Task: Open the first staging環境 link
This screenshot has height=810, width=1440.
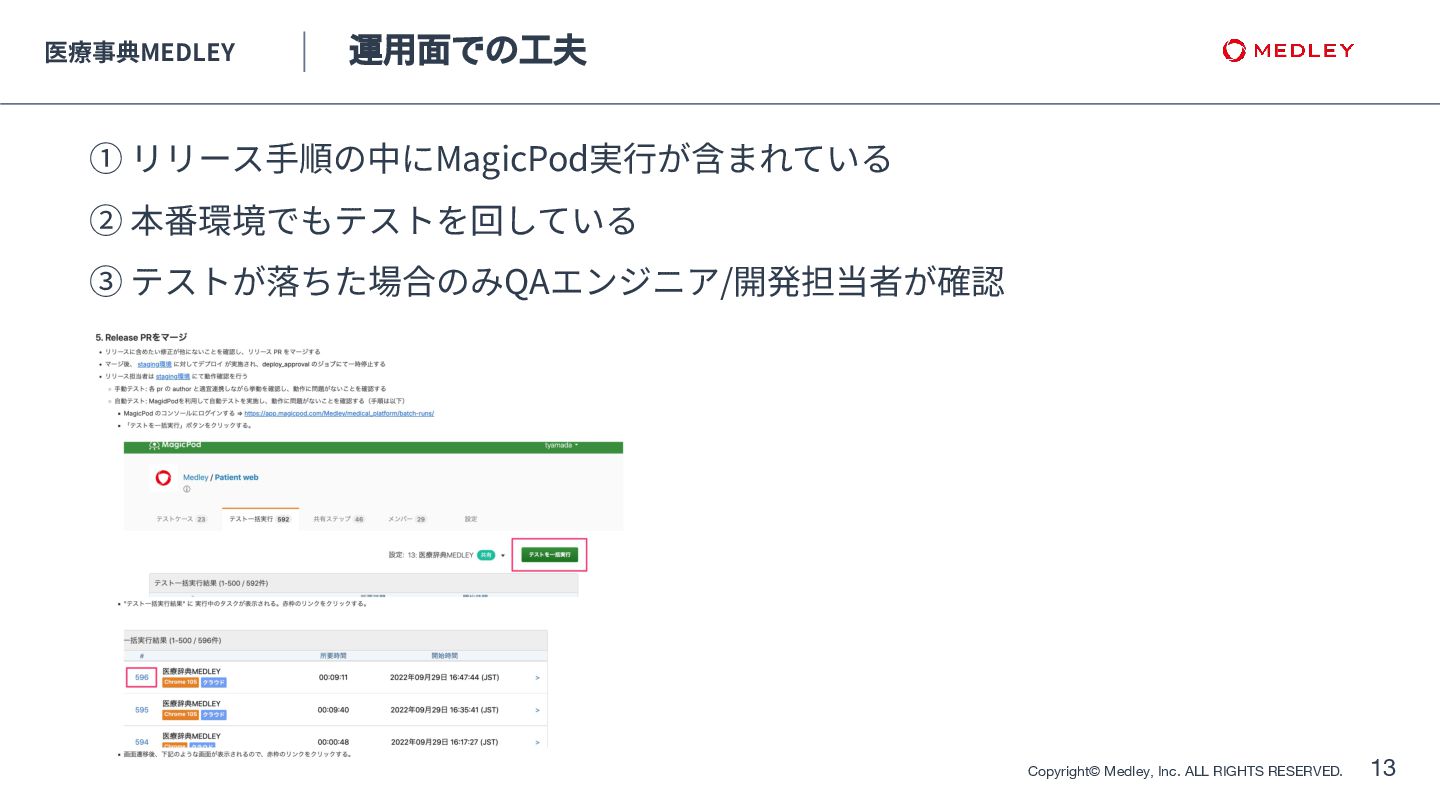Action: point(155,364)
